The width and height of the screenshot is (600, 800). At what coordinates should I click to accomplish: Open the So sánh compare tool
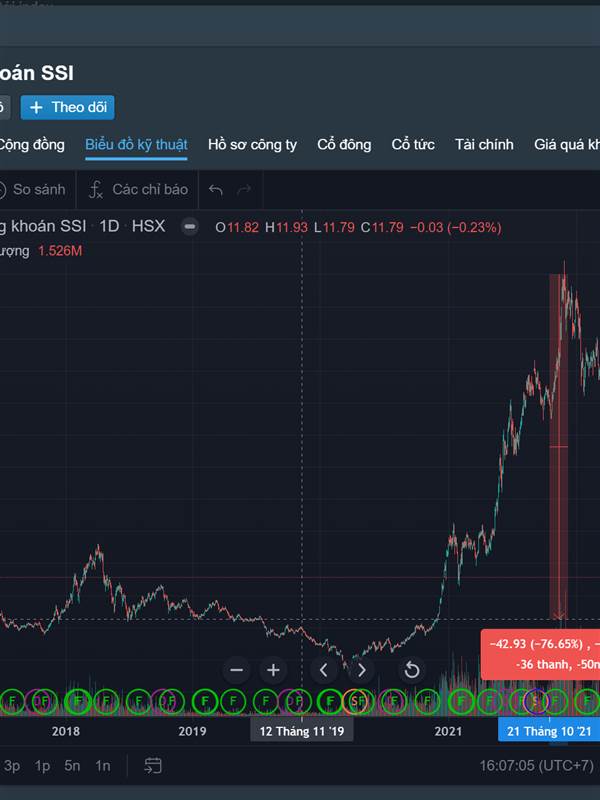(x=33, y=190)
